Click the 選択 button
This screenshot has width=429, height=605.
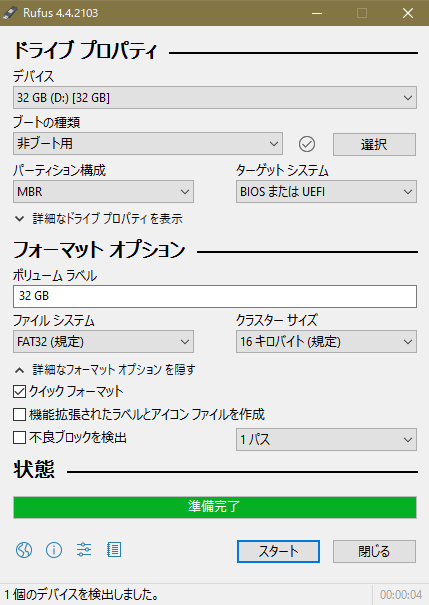(x=374, y=145)
